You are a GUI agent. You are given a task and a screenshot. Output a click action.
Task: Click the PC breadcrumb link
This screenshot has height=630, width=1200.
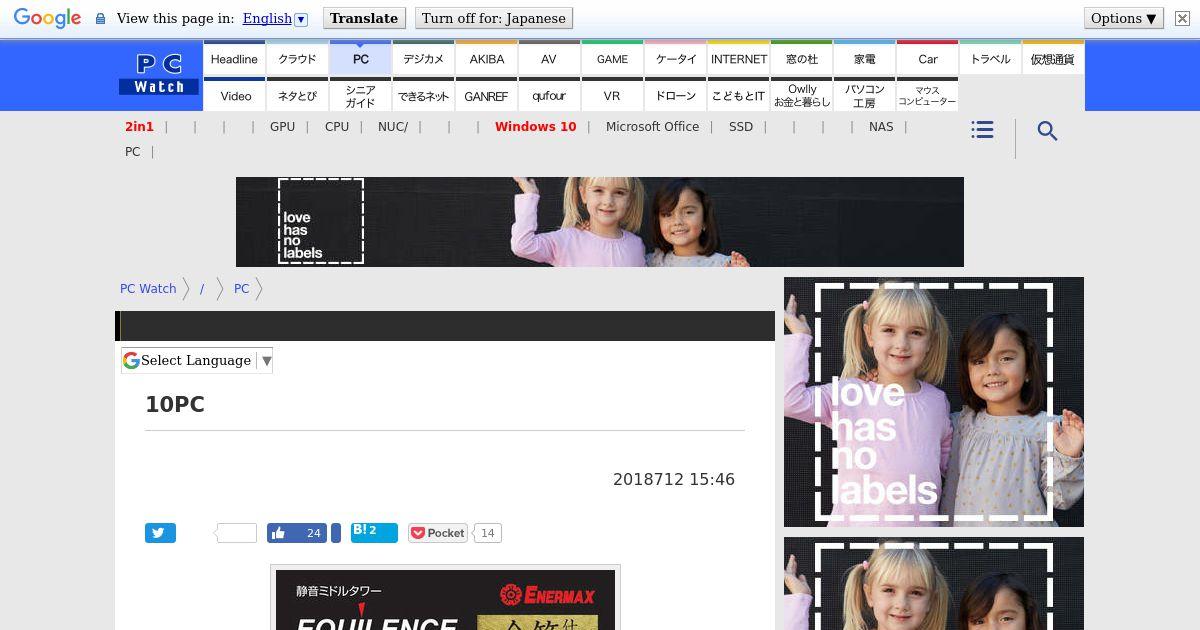coord(241,288)
